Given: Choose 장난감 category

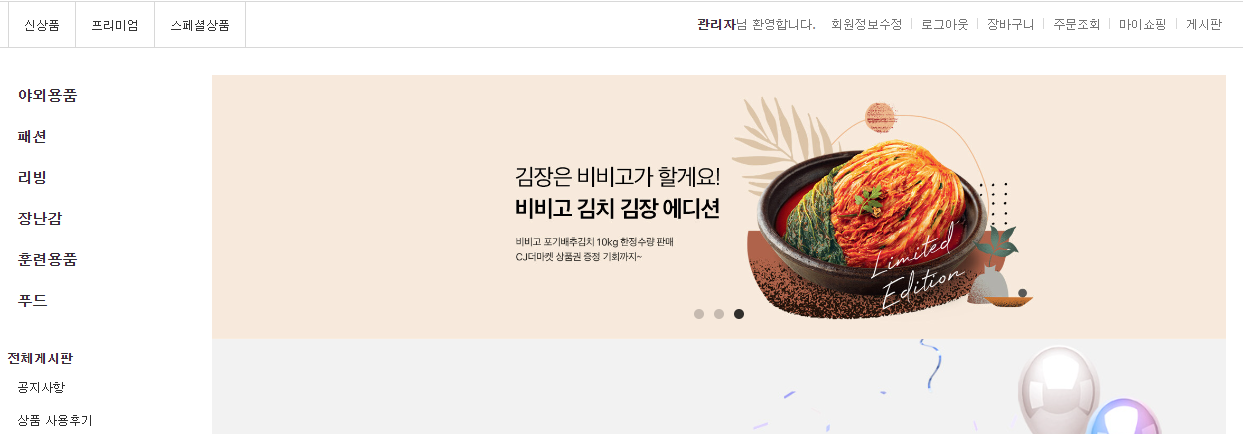Looking at the screenshot, I should pyautogui.click(x=40, y=219).
